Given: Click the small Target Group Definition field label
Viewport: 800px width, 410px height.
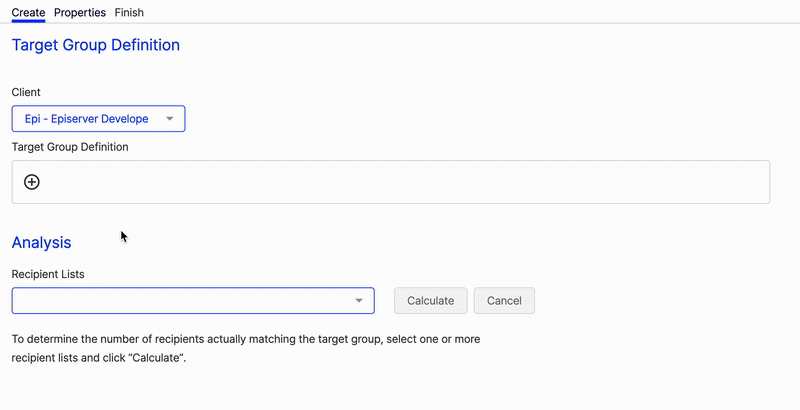Looking at the screenshot, I should click(x=70, y=147).
